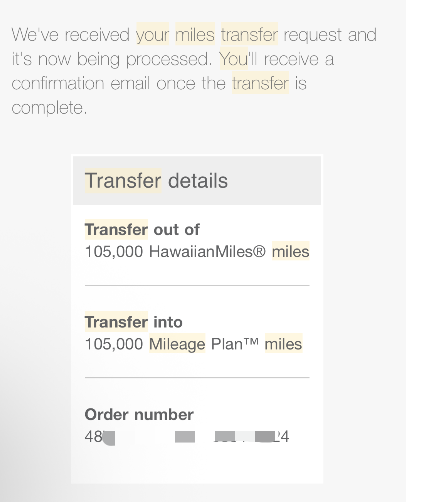The image size is (430, 502).
Task: Click the partially redacted order number value
Action: [x=187, y=437]
